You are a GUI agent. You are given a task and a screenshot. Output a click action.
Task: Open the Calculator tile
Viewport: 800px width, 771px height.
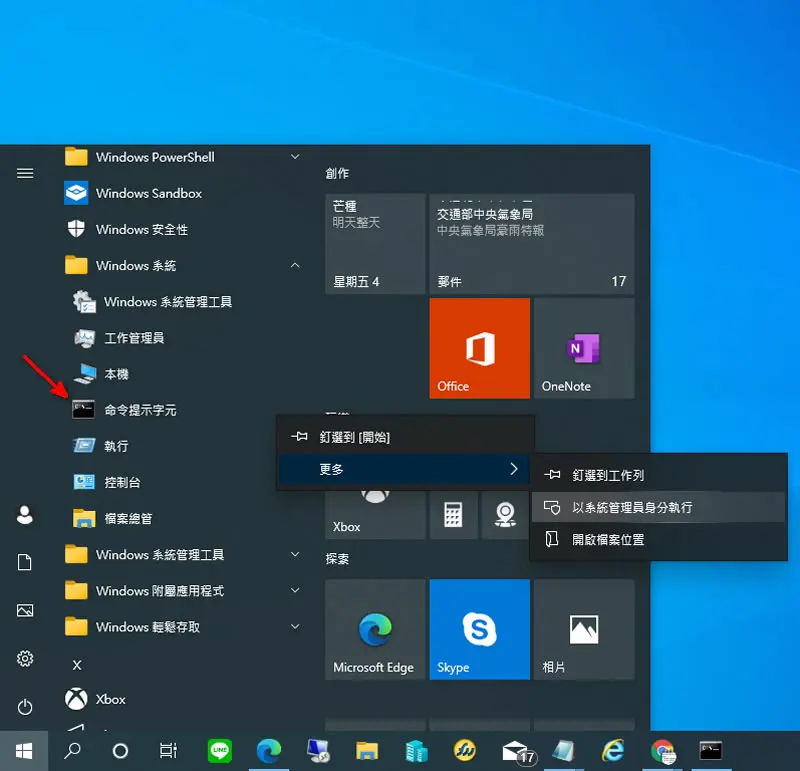click(453, 514)
